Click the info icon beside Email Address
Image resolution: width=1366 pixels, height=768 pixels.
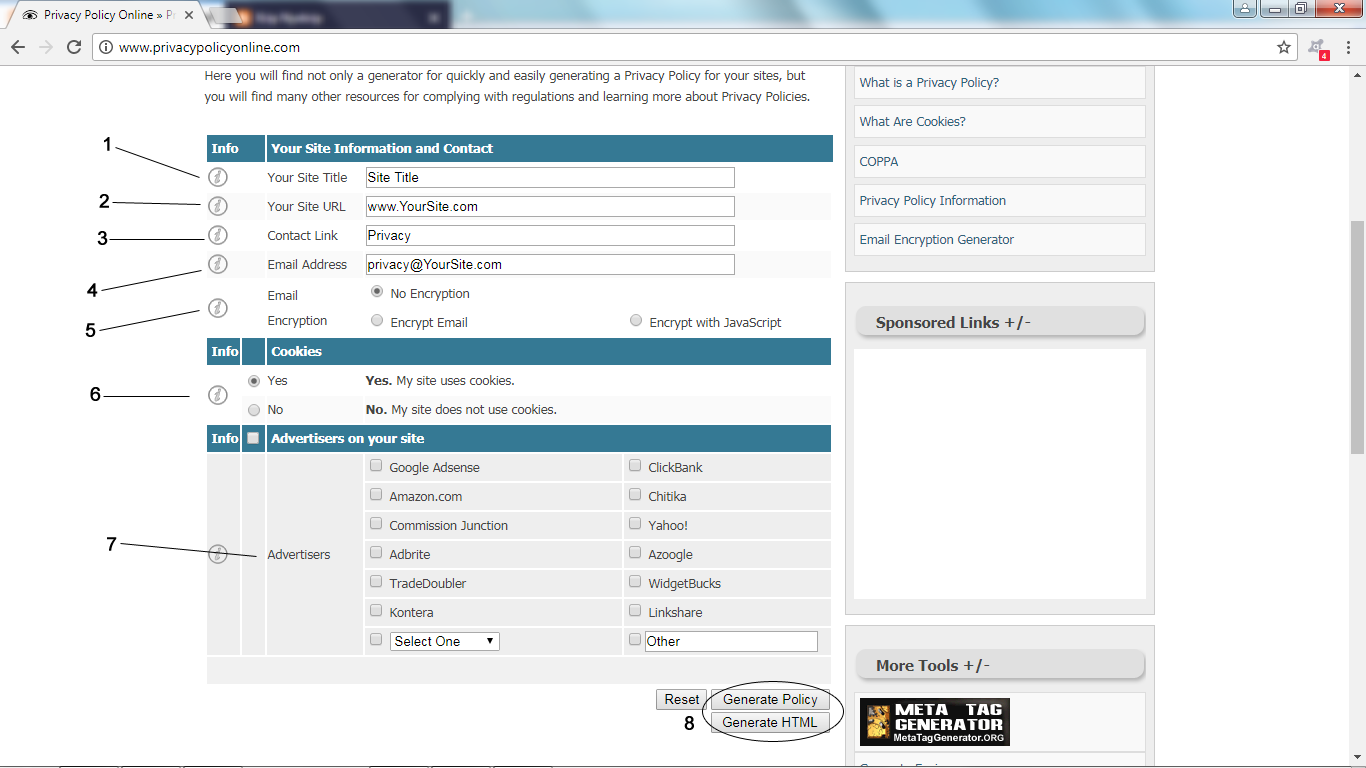pos(218,264)
